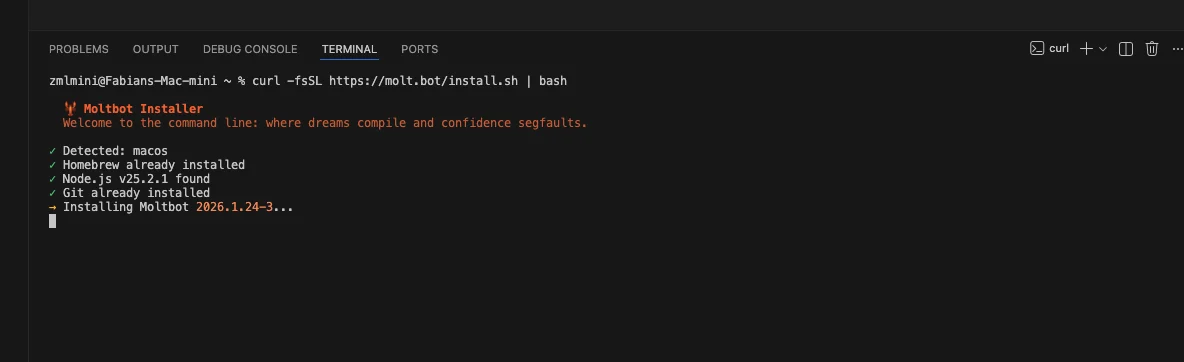Switch to the OUTPUT tab
The height and width of the screenshot is (362, 1184).
[x=156, y=49]
